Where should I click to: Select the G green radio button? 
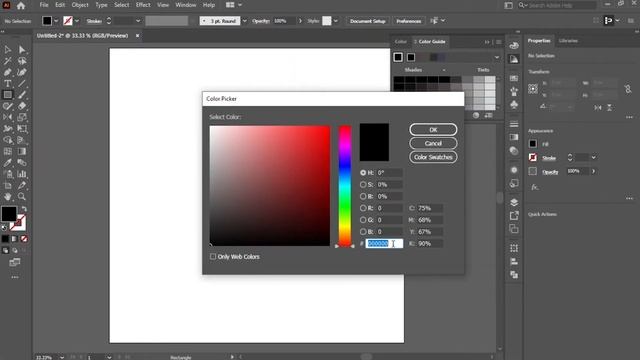[x=363, y=220]
